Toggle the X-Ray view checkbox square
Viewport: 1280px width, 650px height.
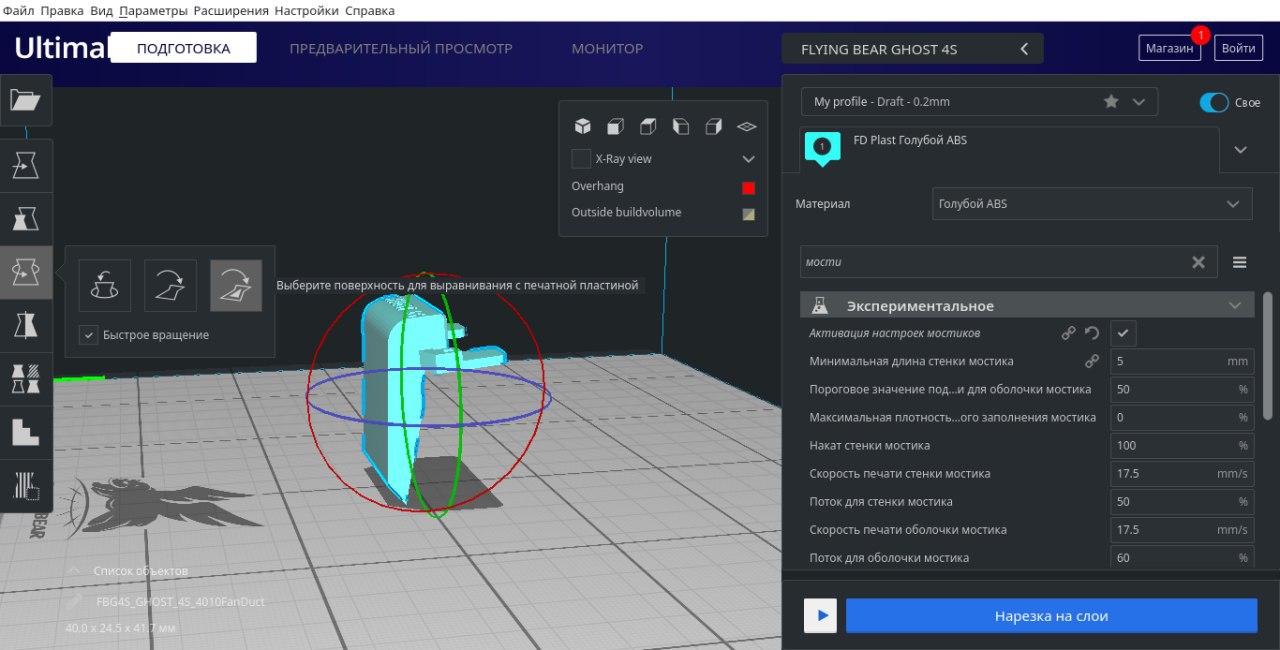(581, 159)
